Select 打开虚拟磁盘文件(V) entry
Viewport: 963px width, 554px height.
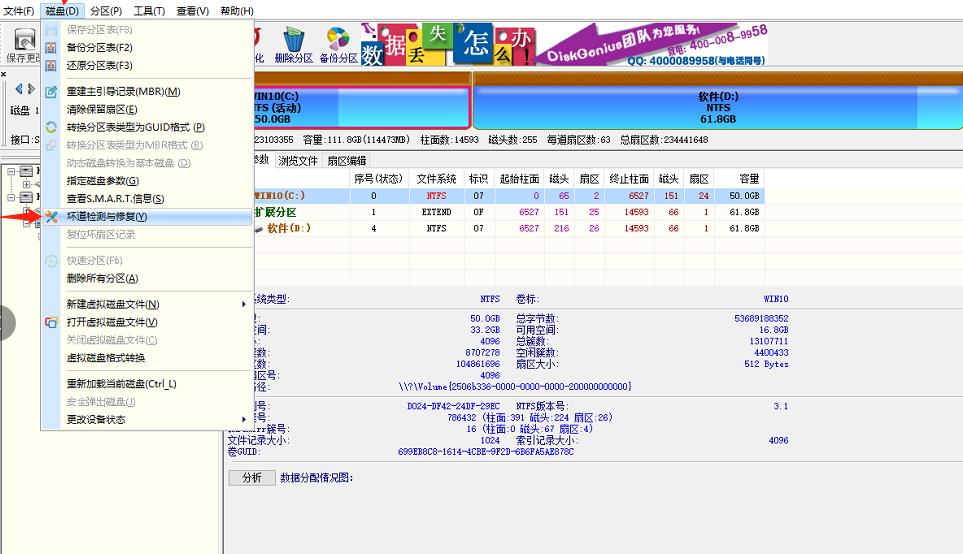(x=147, y=322)
